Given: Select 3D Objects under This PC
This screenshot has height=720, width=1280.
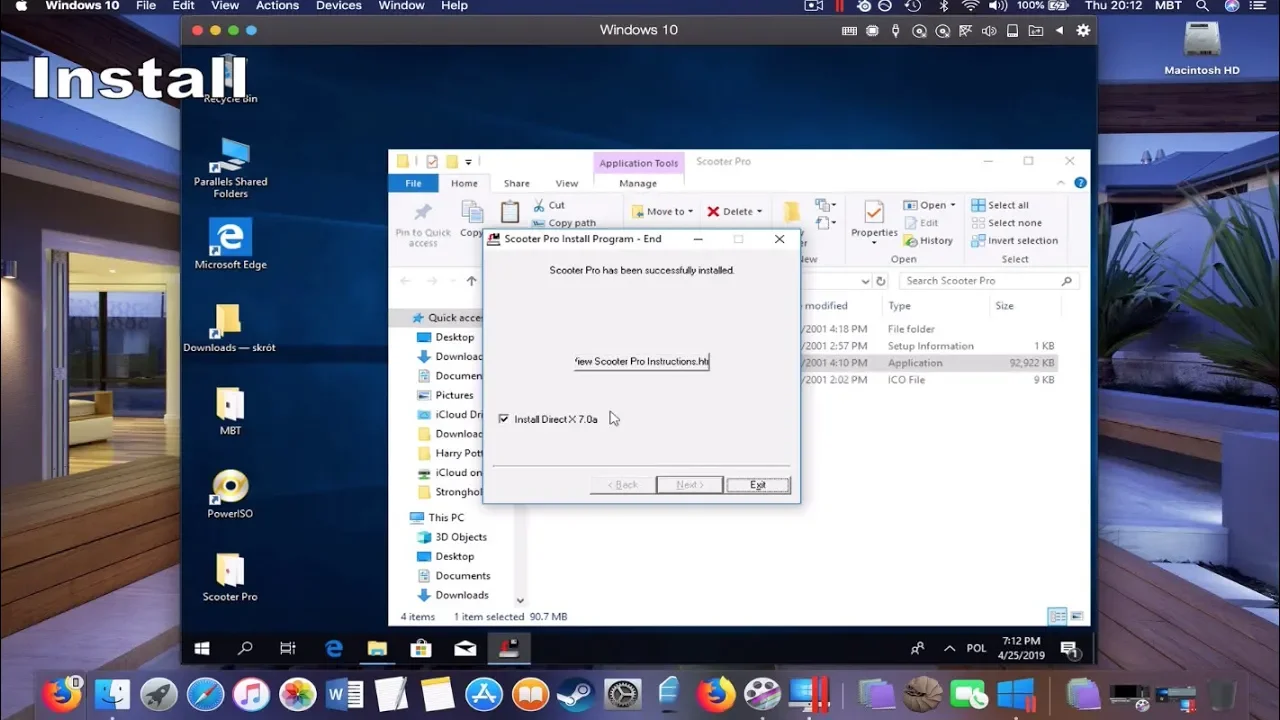Looking at the screenshot, I should (x=460, y=537).
